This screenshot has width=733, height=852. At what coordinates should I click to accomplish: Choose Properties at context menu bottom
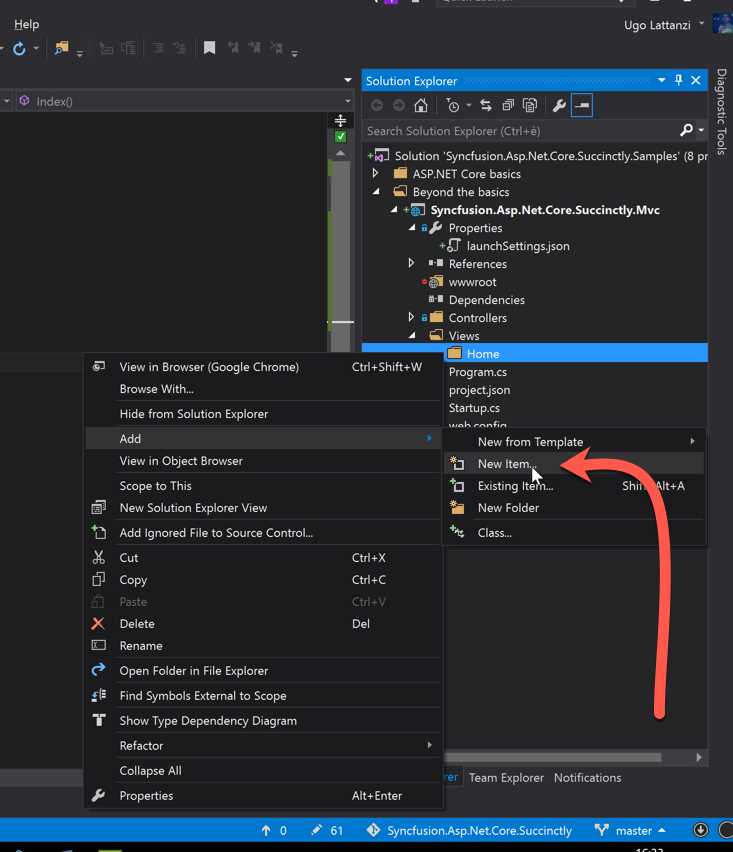click(x=264, y=795)
